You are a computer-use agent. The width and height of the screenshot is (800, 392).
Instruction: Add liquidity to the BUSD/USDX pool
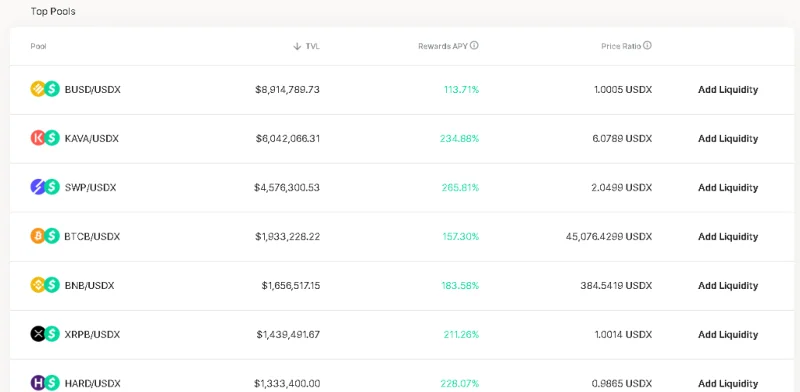tap(728, 89)
